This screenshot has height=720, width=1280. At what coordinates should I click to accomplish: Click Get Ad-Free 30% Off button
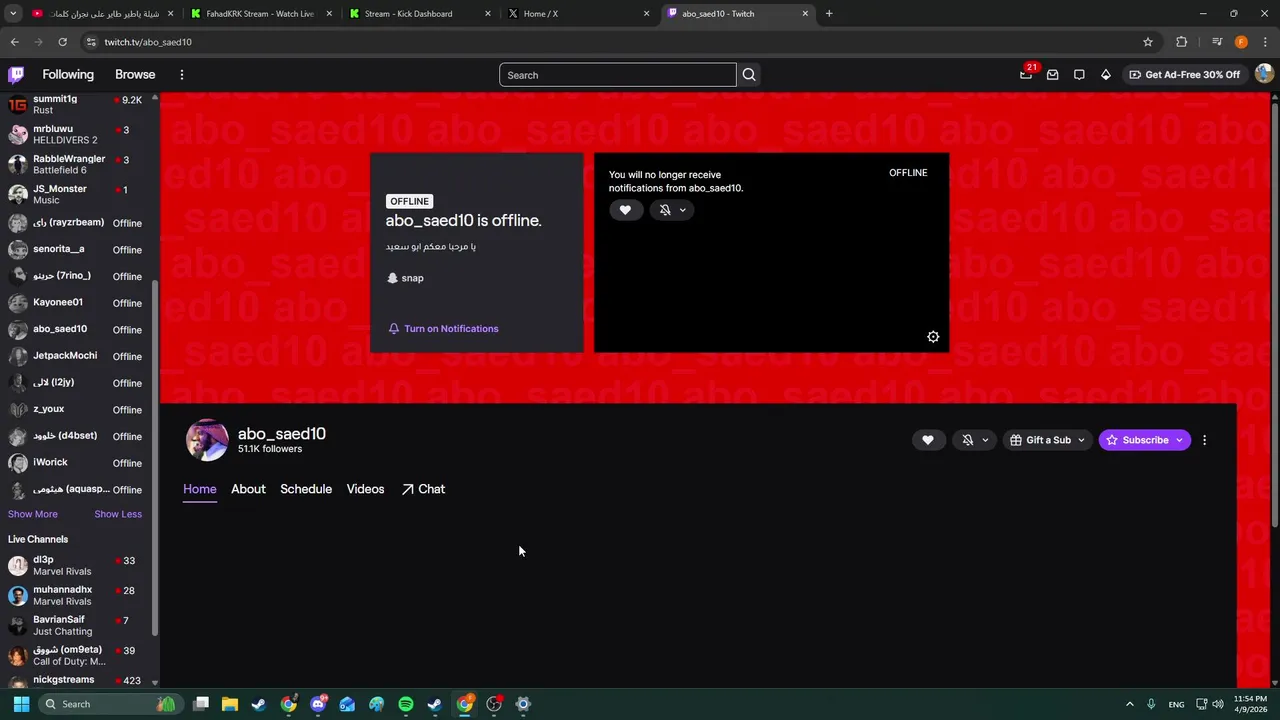tap(1184, 75)
